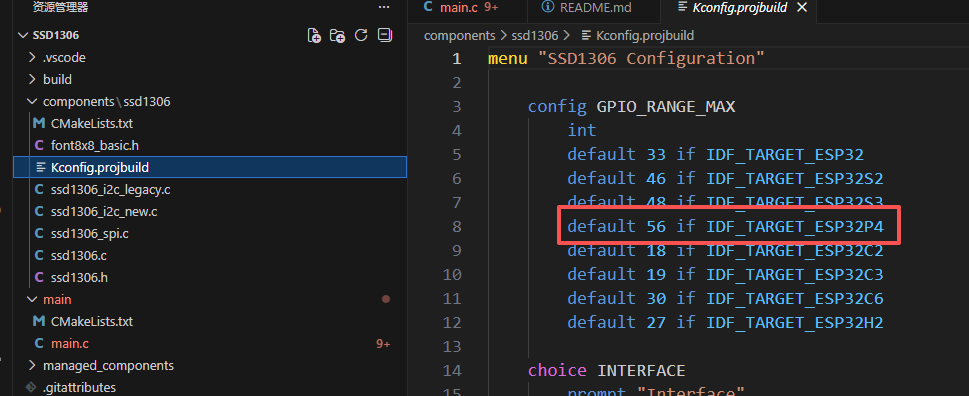Click line number 14 in the gutter
969x396 pixels.
tap(453, 371)
